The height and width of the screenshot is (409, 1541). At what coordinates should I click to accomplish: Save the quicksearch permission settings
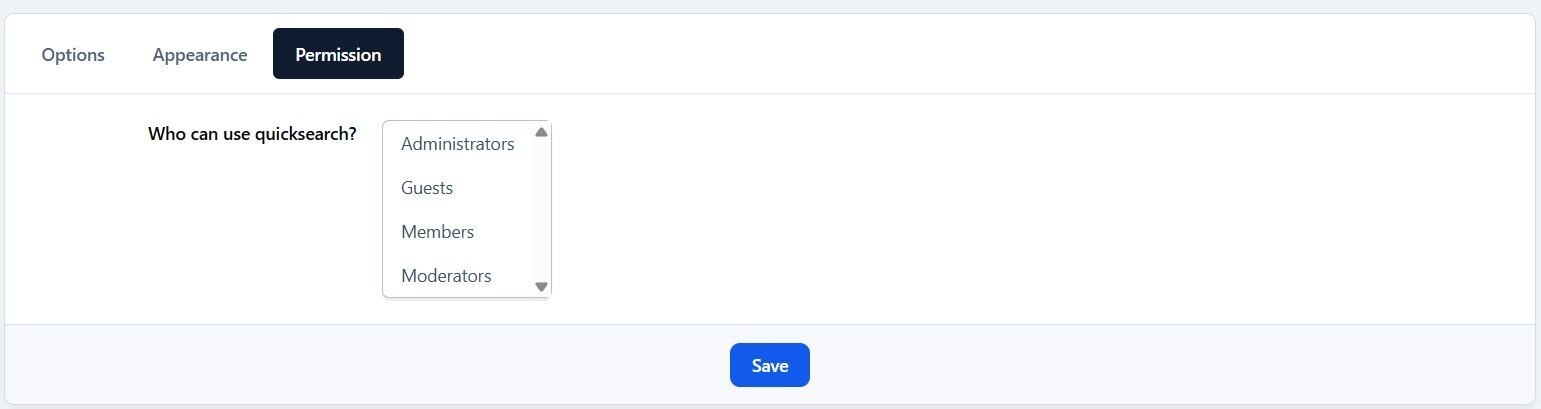coord(769,365)
